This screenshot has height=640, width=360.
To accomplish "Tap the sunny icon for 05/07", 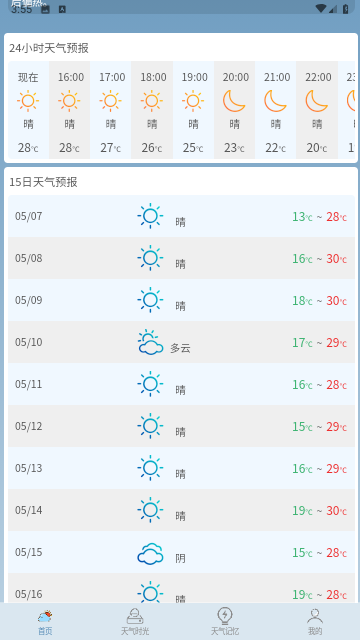I will pos(150,216).
